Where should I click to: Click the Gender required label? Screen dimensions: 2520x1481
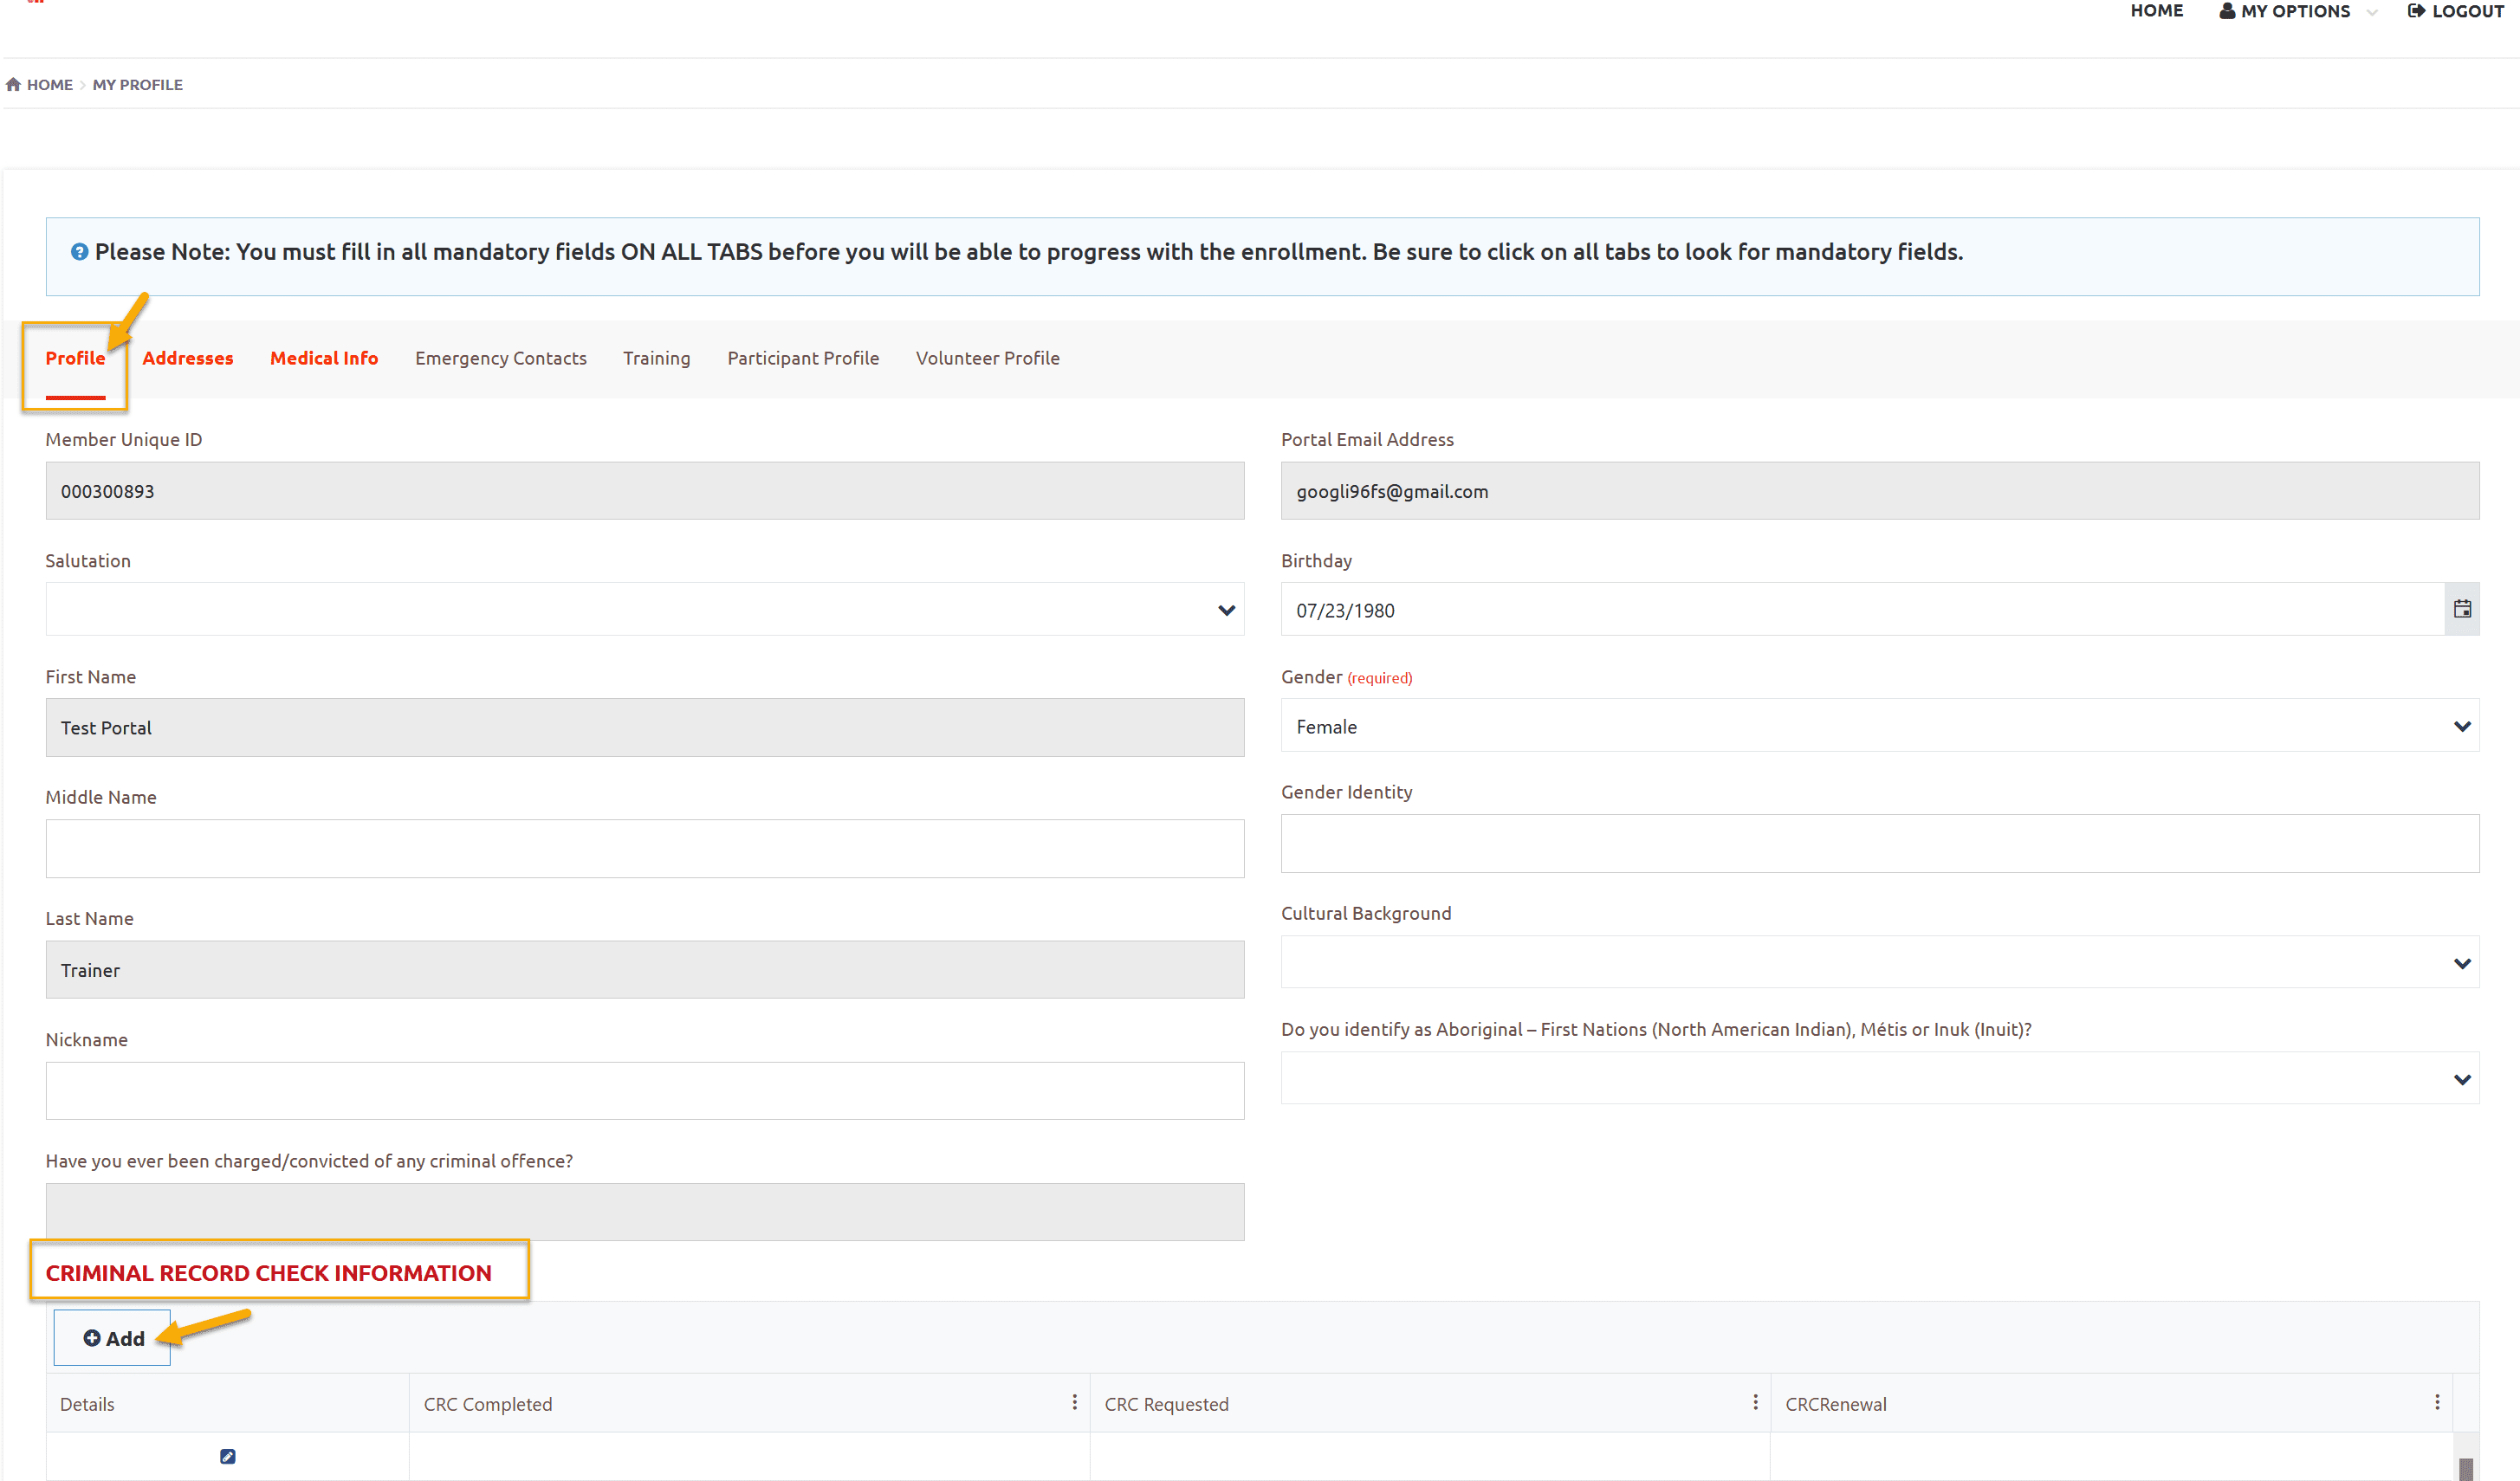point(1346,677)
